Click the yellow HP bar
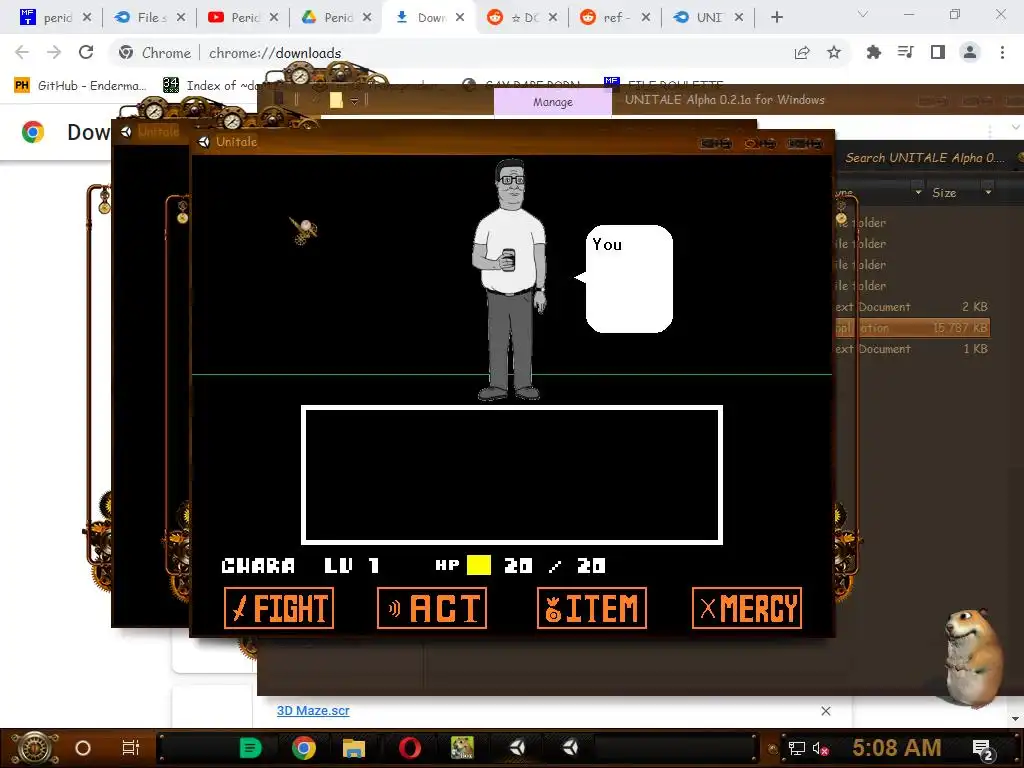This screenshot has height=768, width=1024. tap(479, 565)
